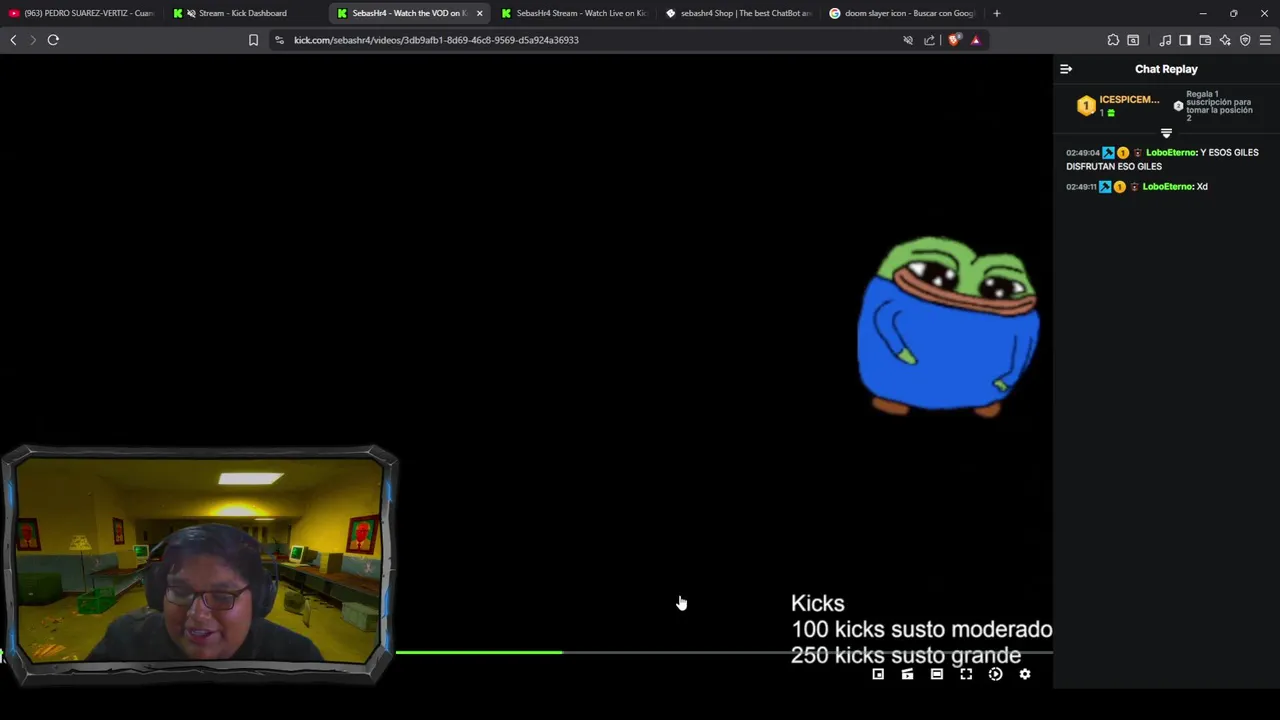1280x720 pixels.
Task: Click the end of the played progress segment
Action: coord(561,652)
